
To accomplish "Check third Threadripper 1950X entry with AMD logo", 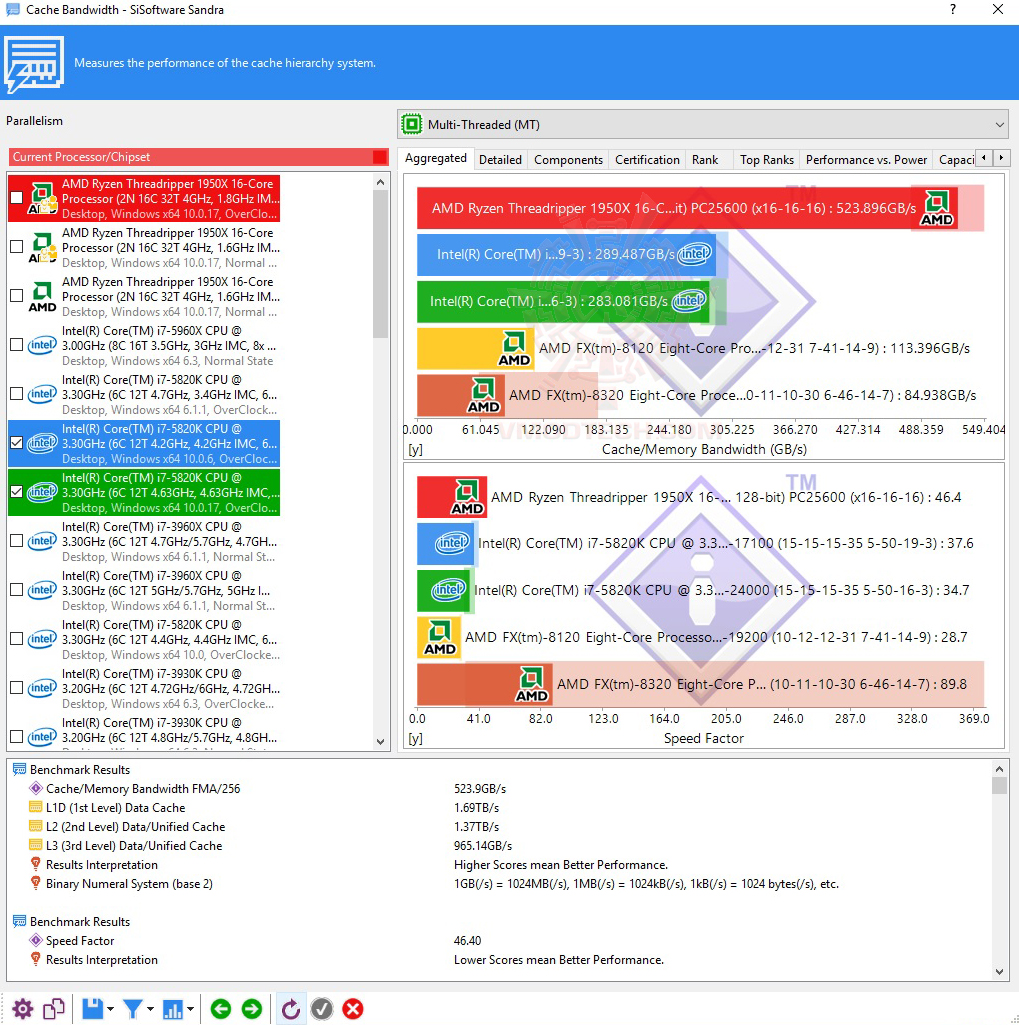I will point(17,295).
